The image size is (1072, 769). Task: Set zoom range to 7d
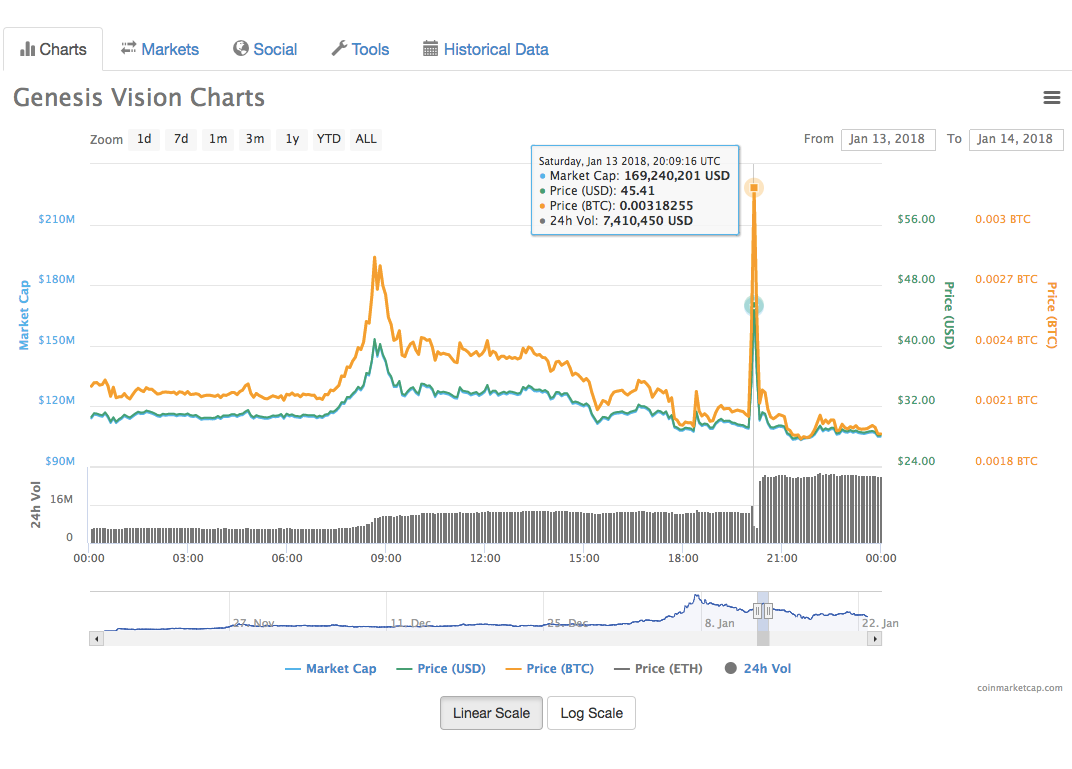180,139
